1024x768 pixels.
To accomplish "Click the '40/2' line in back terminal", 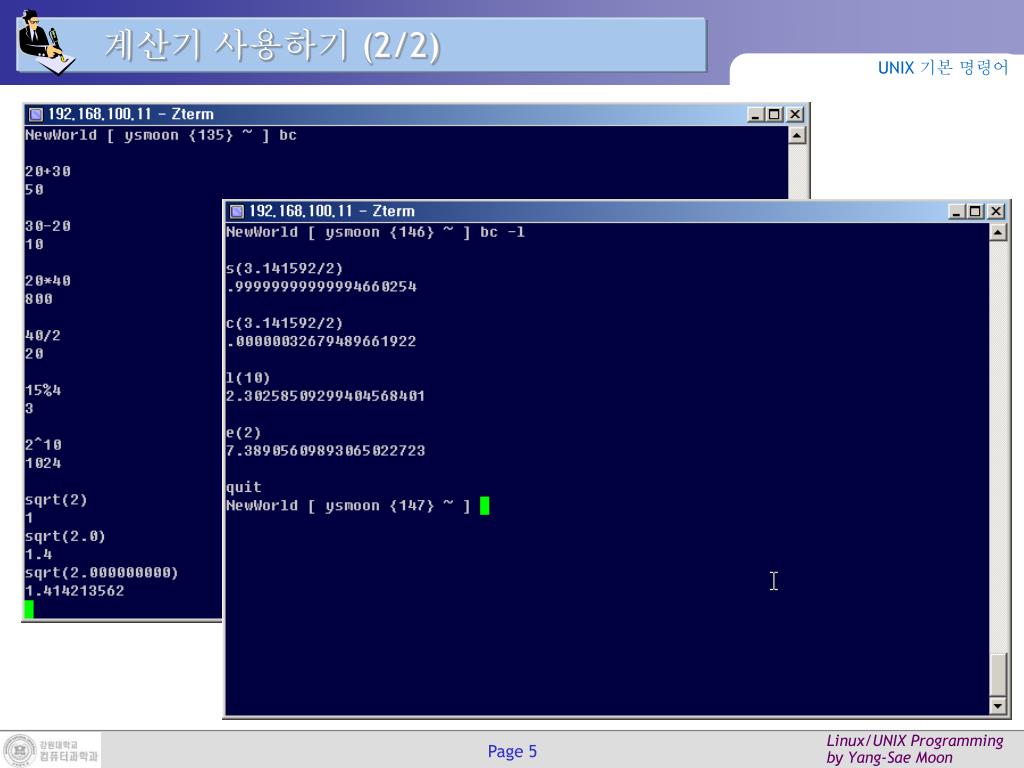I will (x=42, y=336).
